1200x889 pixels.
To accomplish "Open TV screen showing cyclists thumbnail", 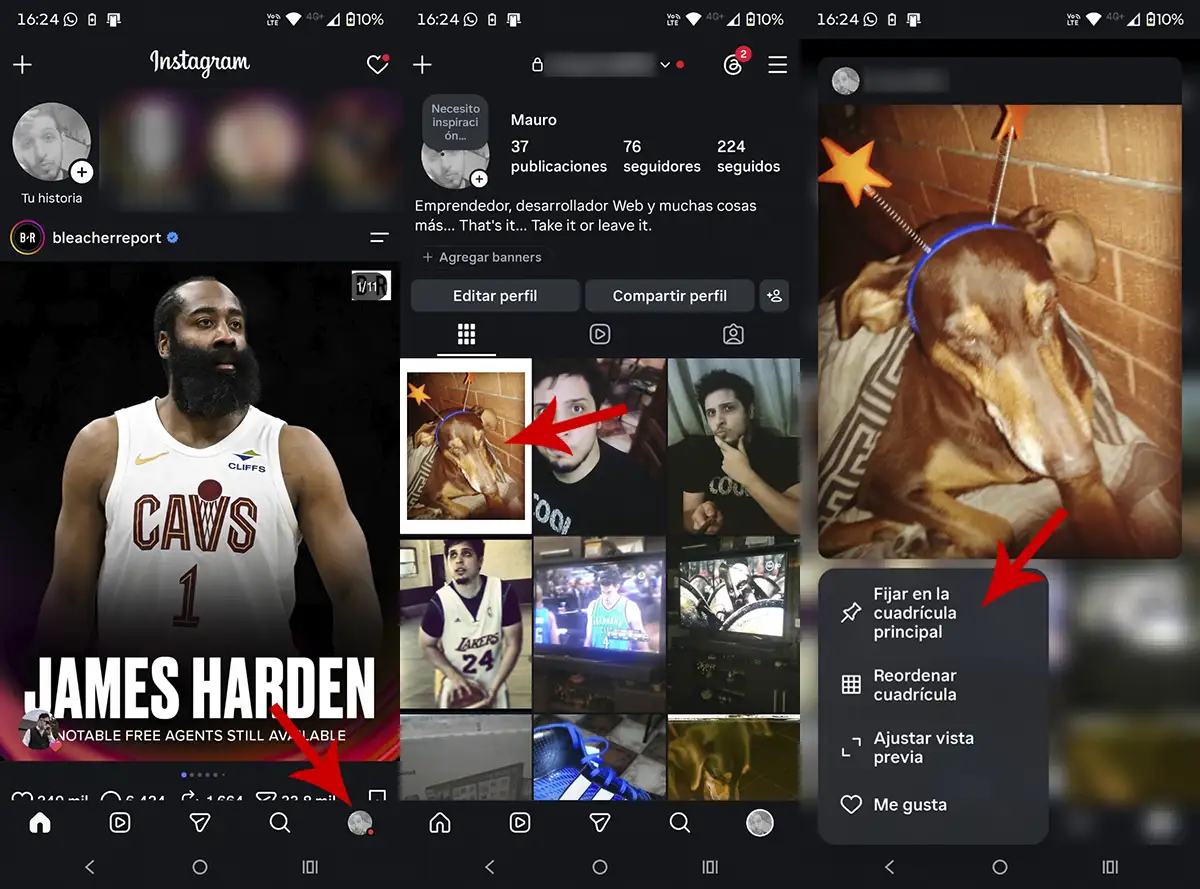I will point(733,624).
